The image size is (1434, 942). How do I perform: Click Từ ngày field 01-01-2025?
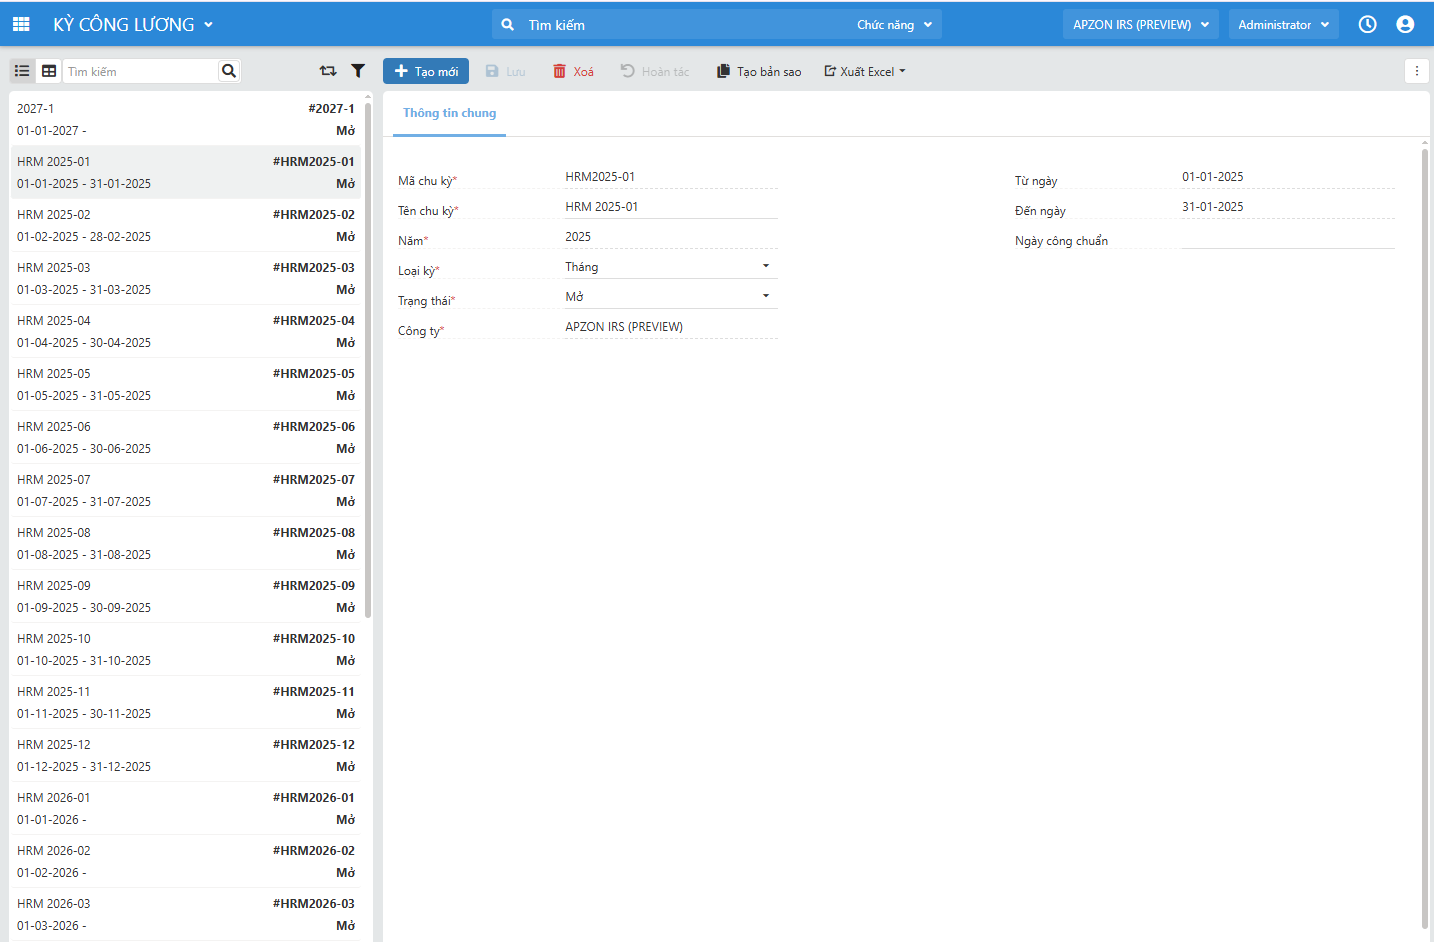tap(1287, 177)
